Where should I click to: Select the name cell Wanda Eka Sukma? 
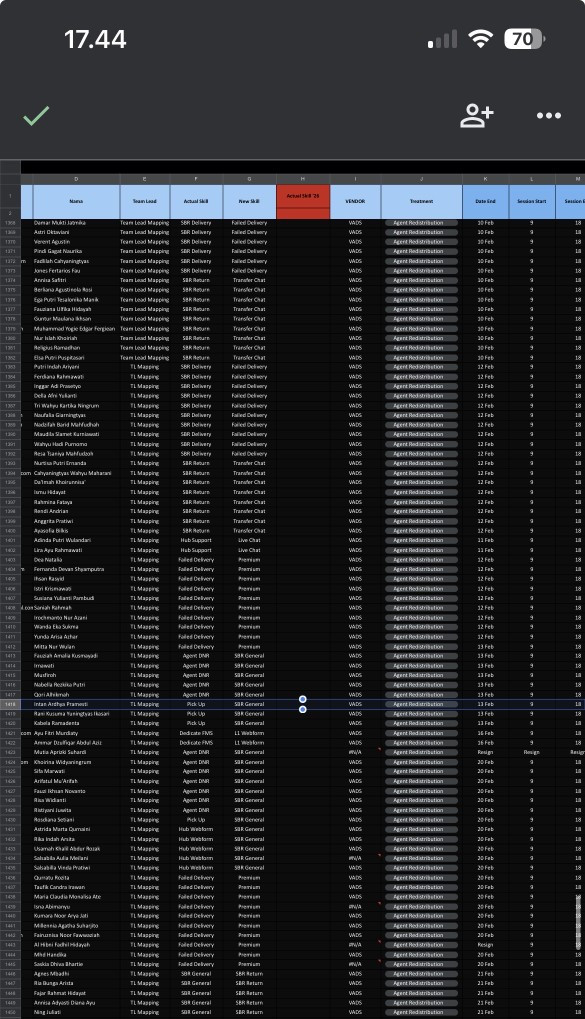click(76, 626)
